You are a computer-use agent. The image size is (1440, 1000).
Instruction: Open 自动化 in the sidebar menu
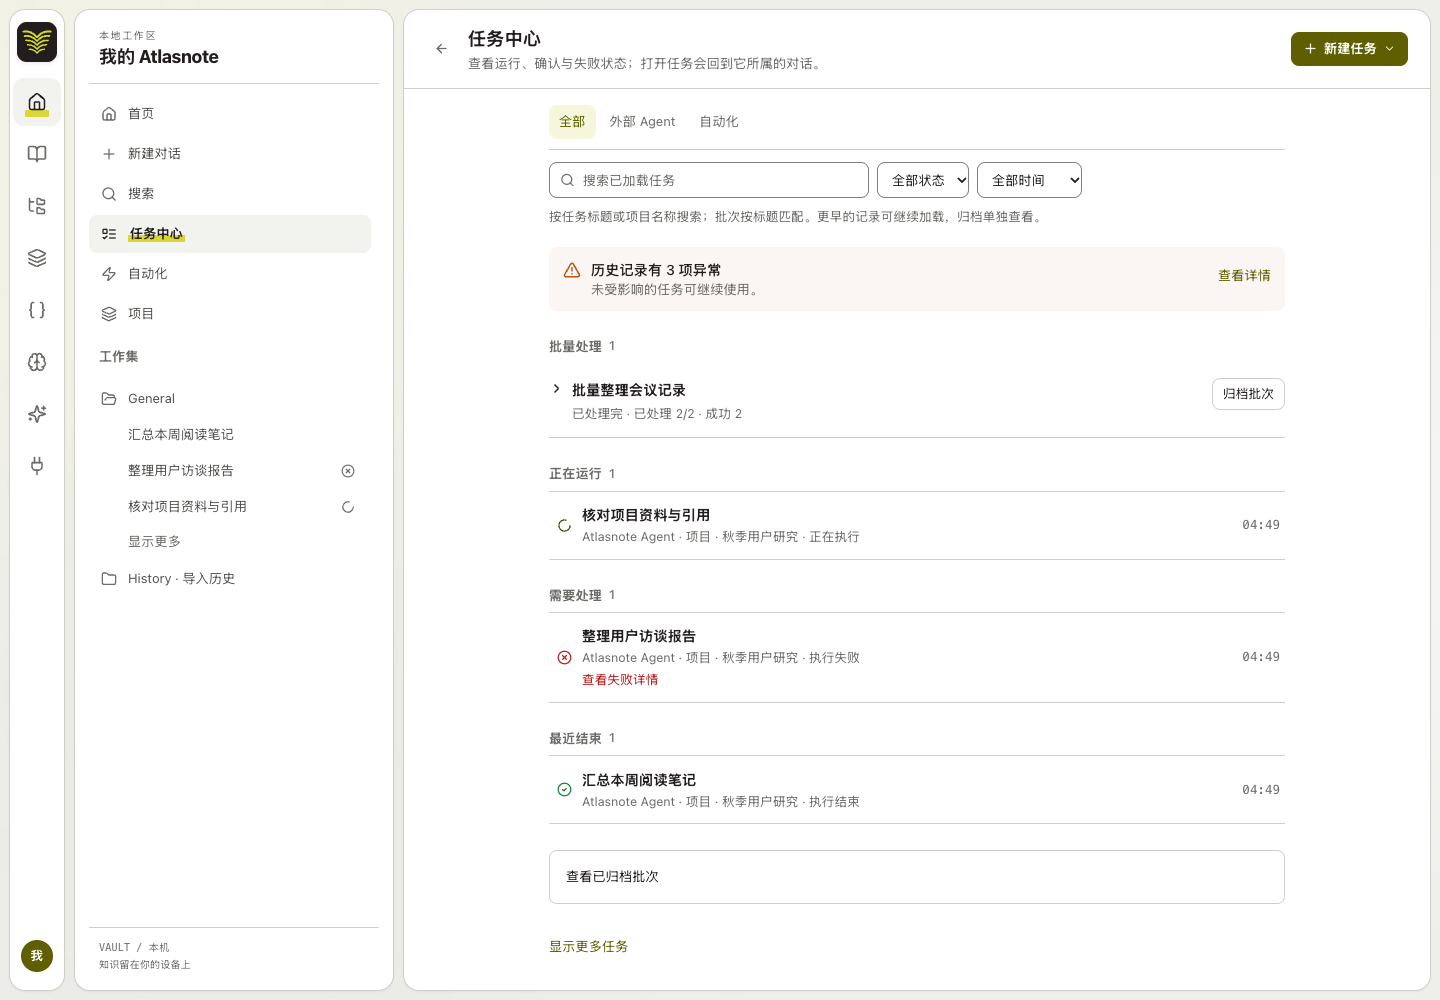[x=230, y=274]
